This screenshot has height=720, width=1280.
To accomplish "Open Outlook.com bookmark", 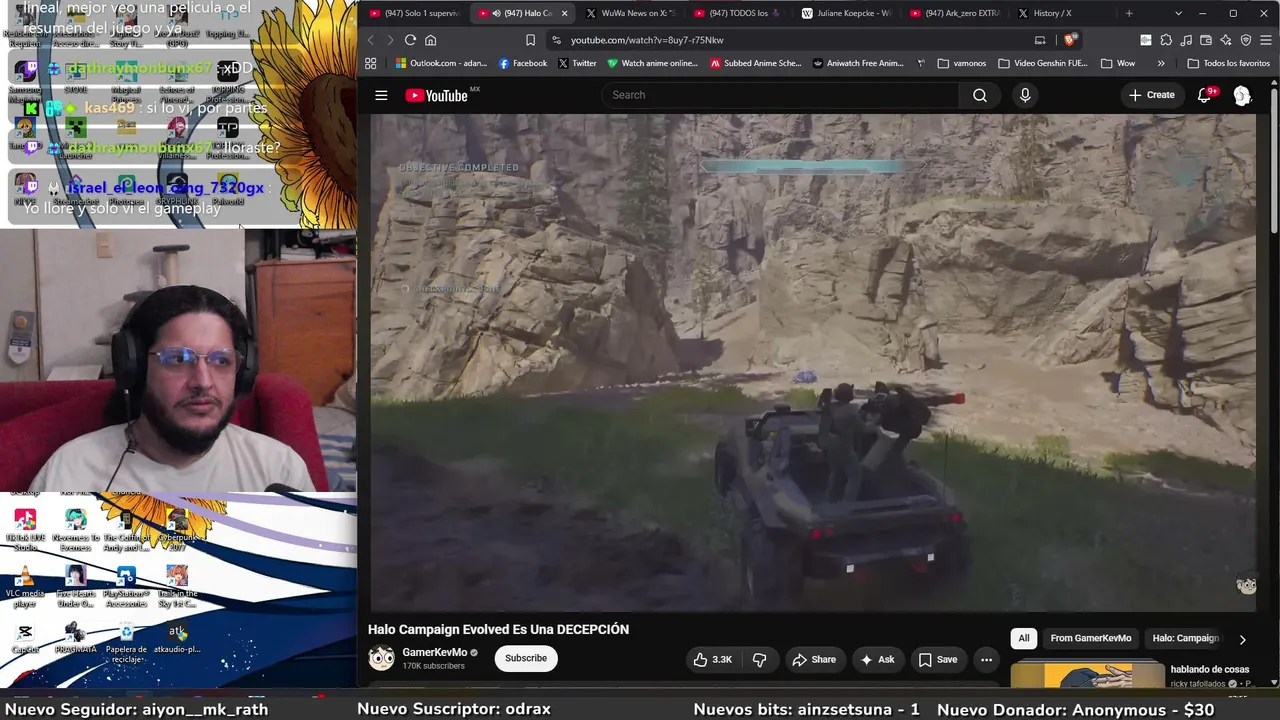I will (x=440, y=63).
